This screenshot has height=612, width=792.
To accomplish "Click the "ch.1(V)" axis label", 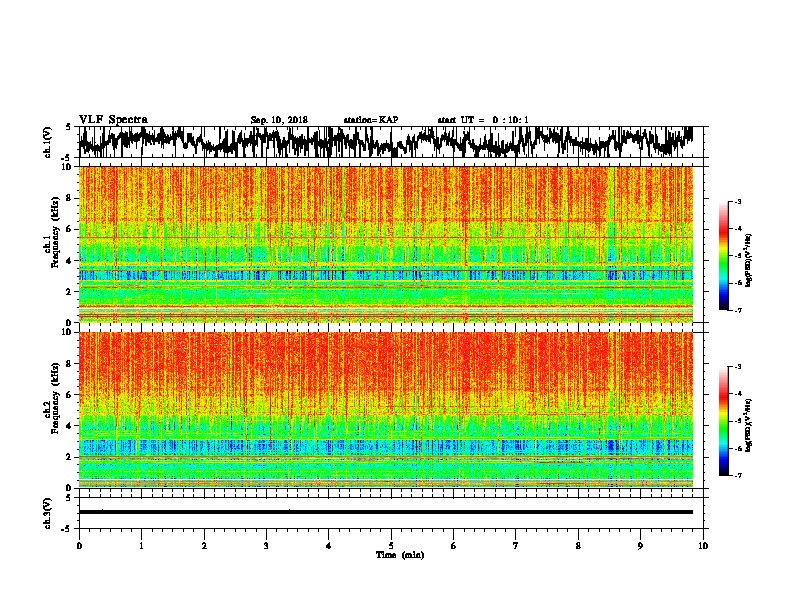I will point(48,142).
